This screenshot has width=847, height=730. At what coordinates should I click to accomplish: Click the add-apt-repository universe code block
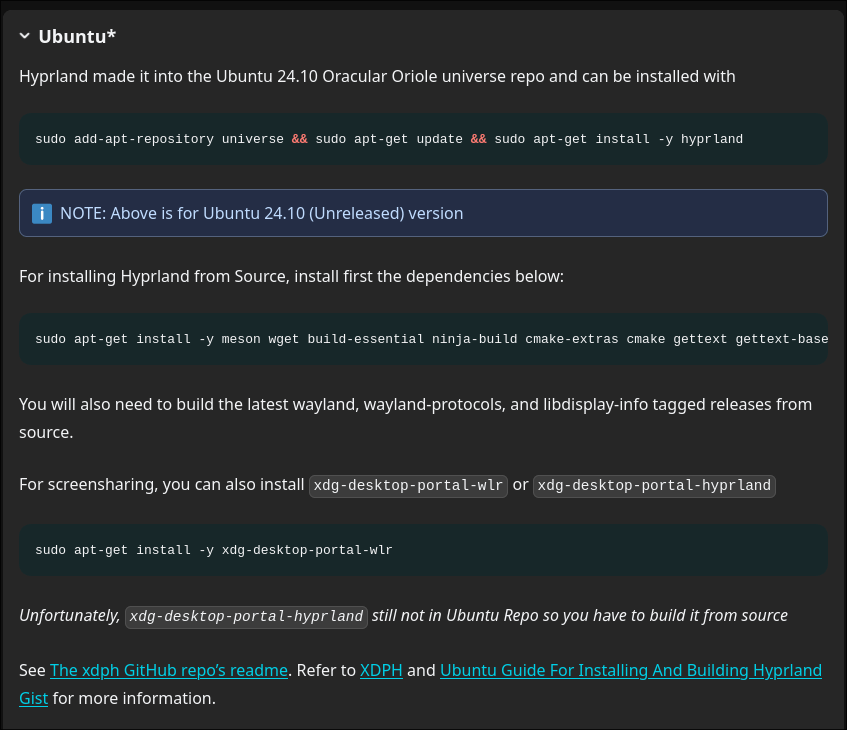424,139
